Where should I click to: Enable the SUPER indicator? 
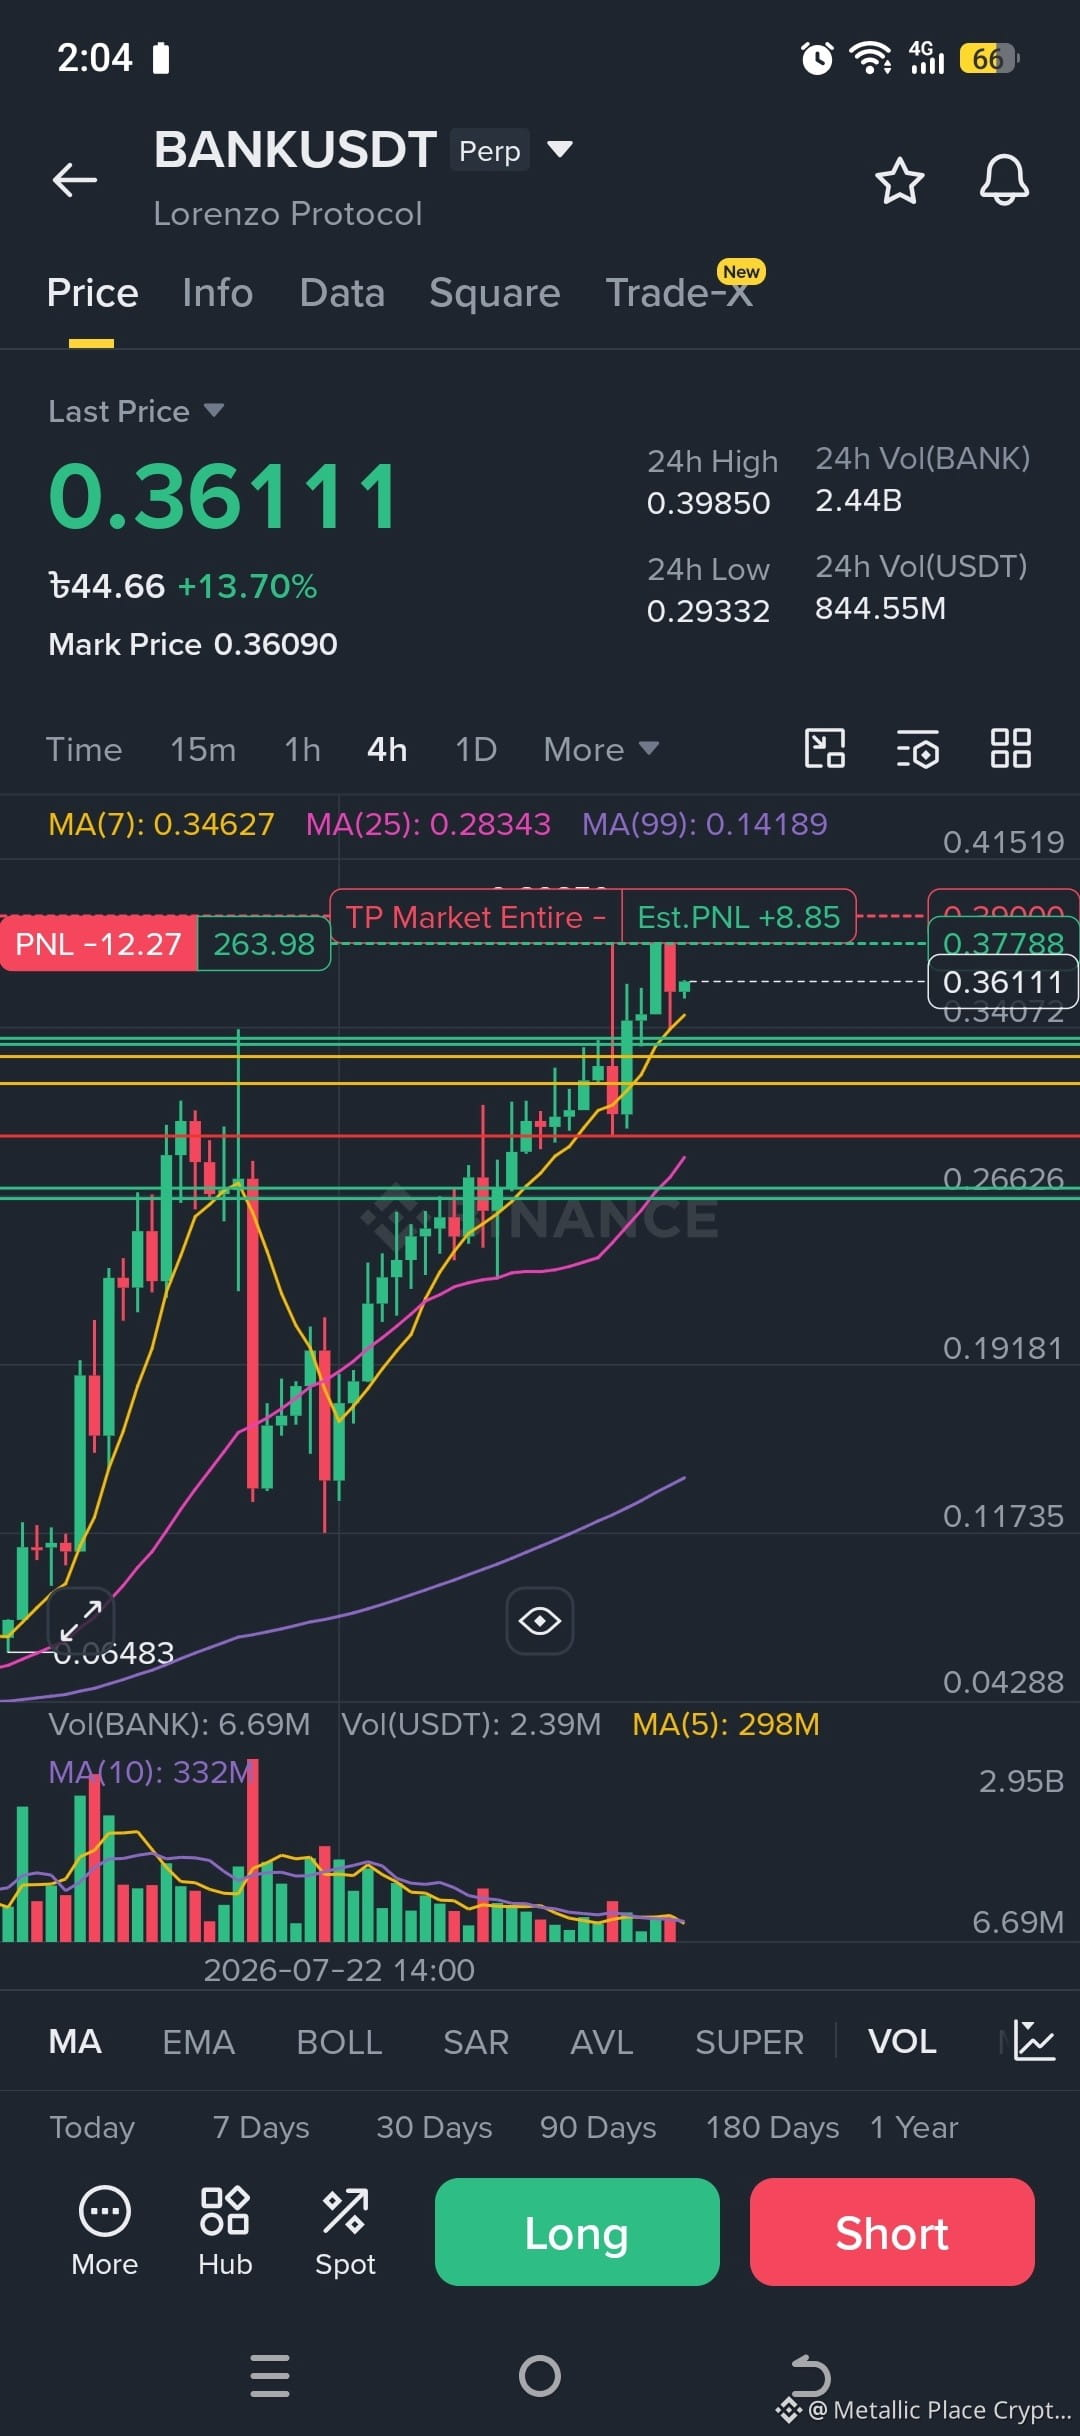[x=749, y=2041]
